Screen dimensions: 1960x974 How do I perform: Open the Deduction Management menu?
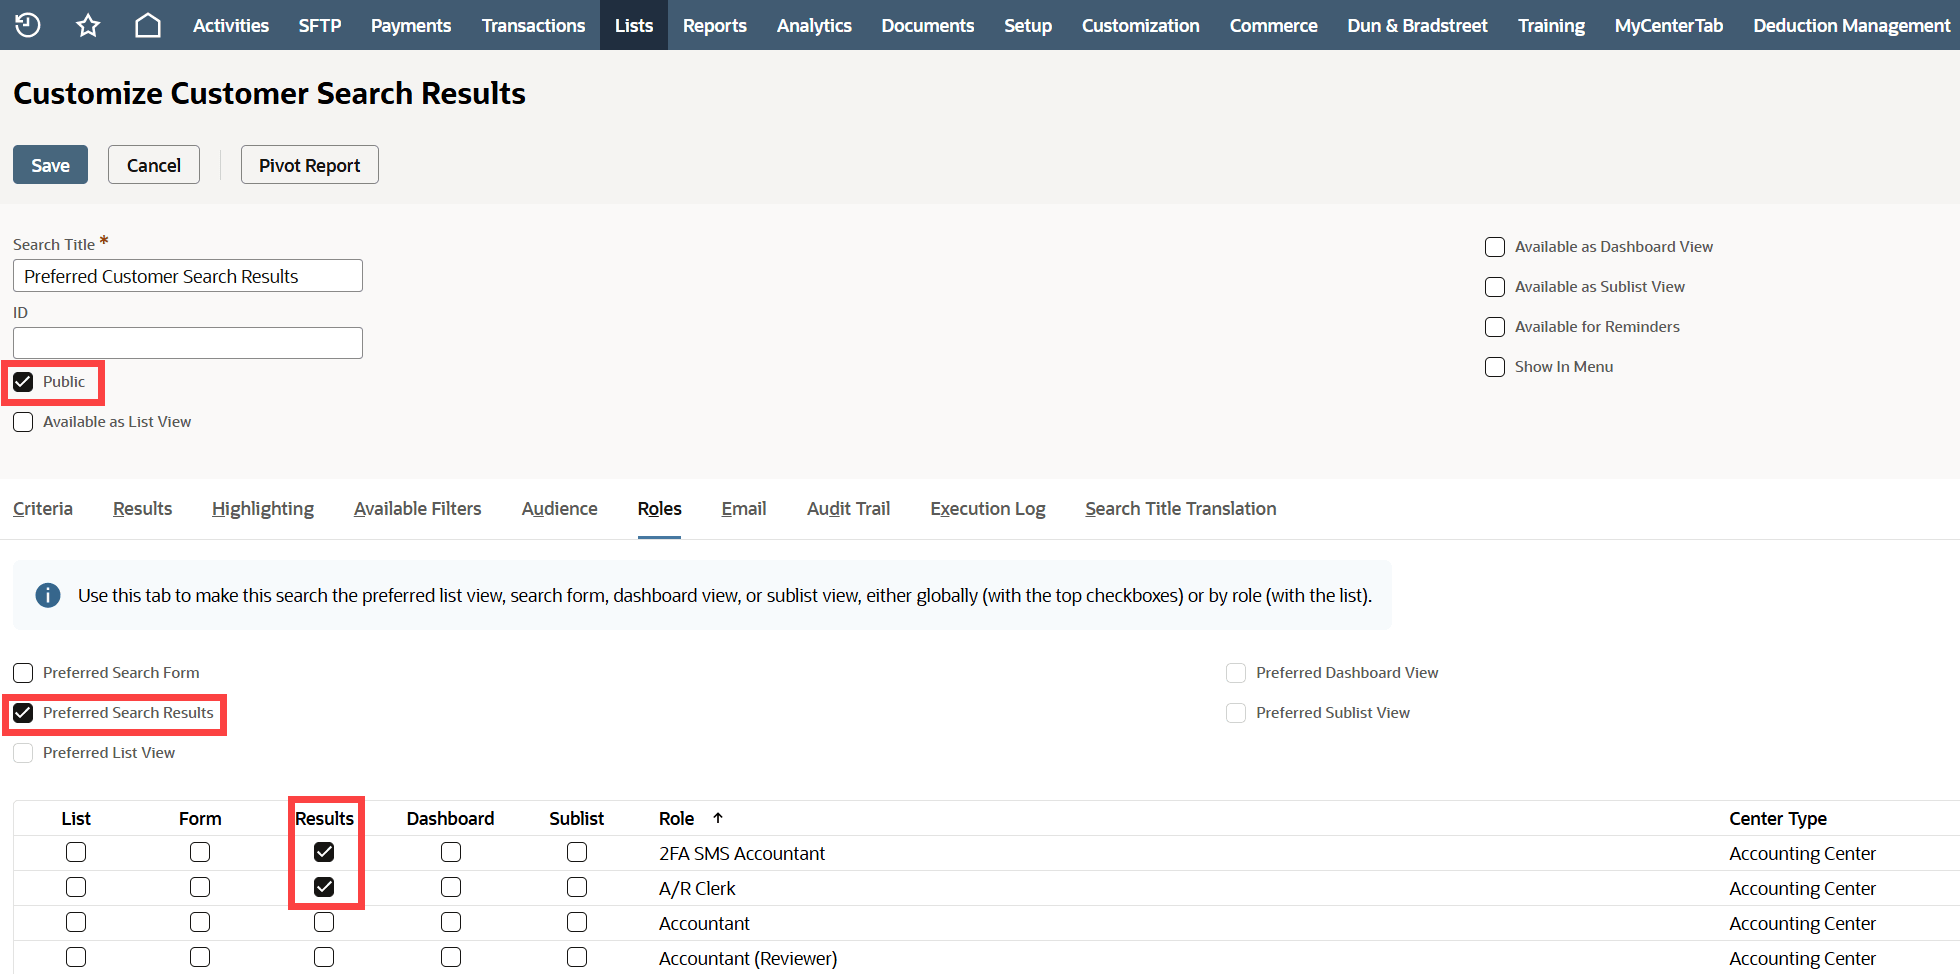(1851, 25)
